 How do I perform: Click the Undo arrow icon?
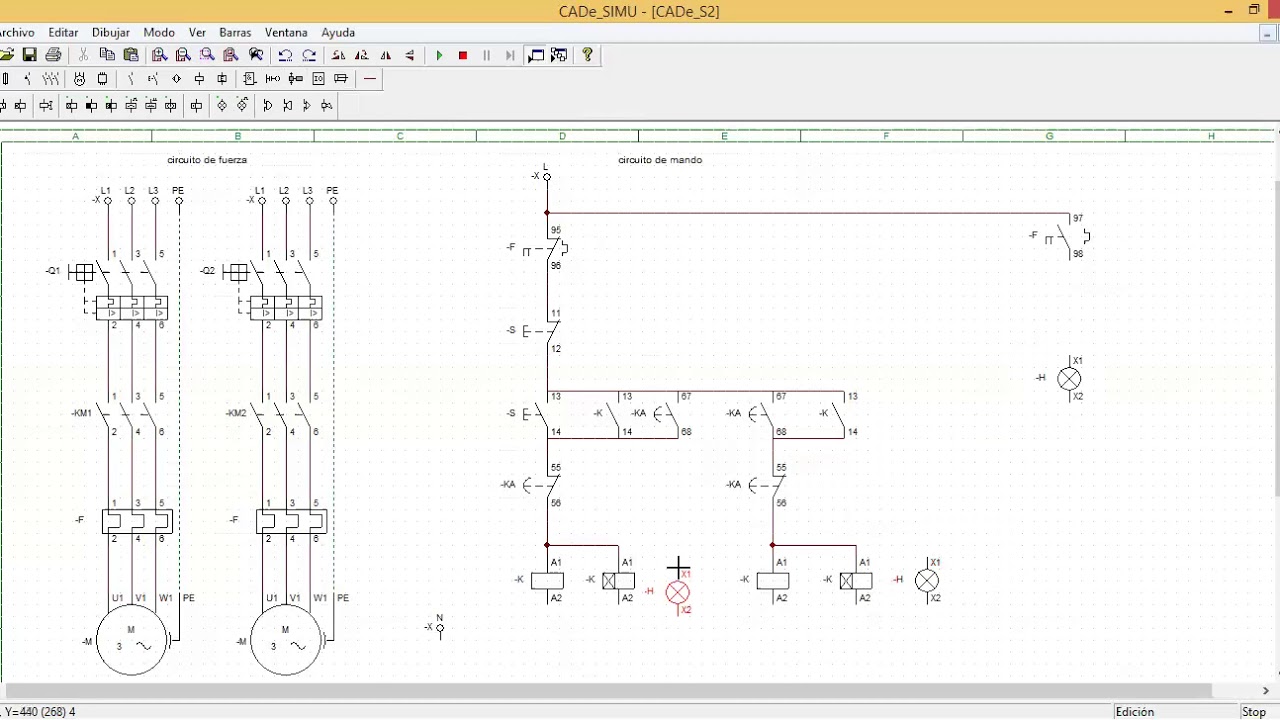click(x=286, y=55)
